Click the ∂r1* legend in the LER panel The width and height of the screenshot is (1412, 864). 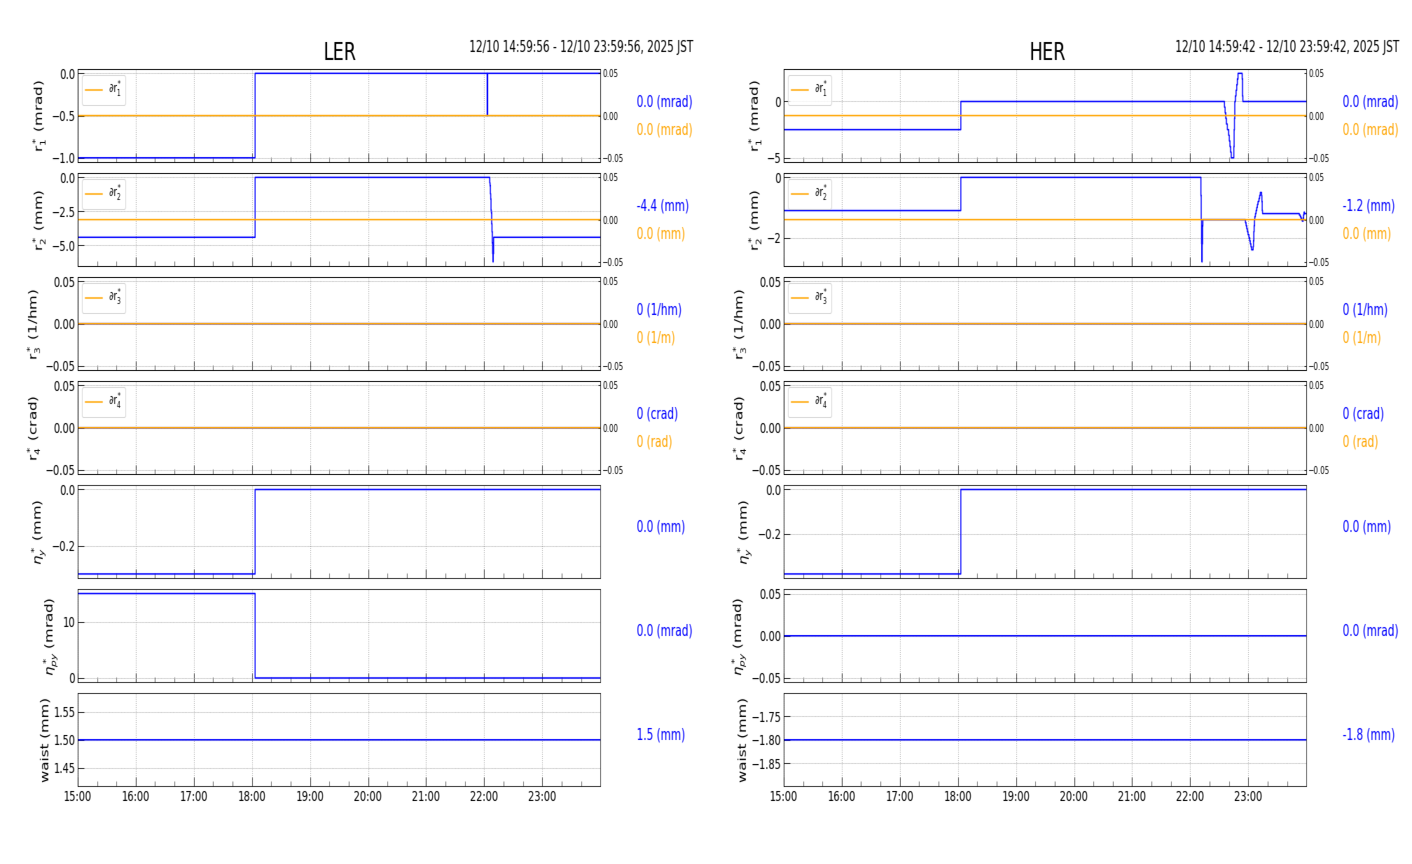click(x=104, y=90)
